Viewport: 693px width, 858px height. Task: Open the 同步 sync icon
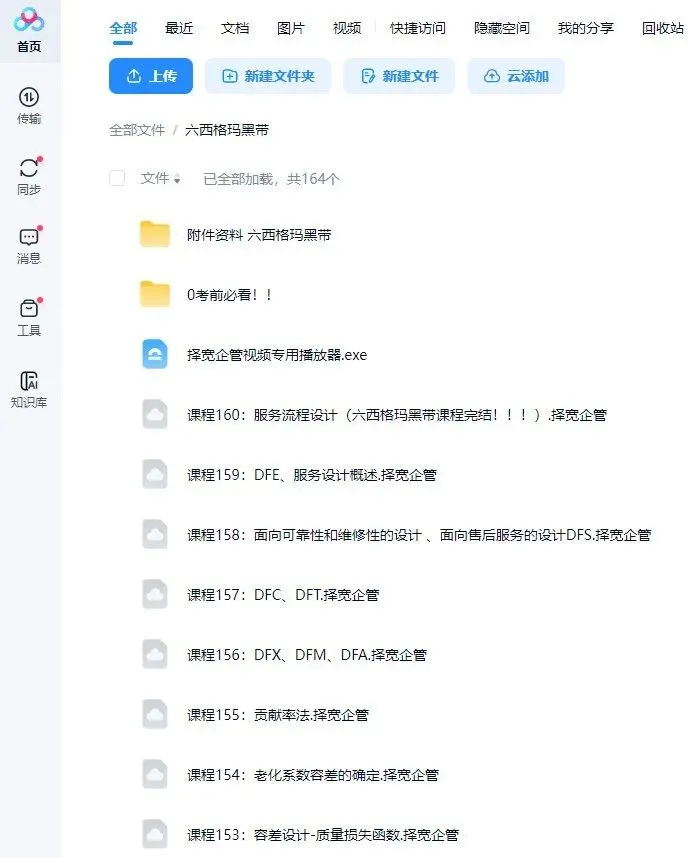[29, 167]
